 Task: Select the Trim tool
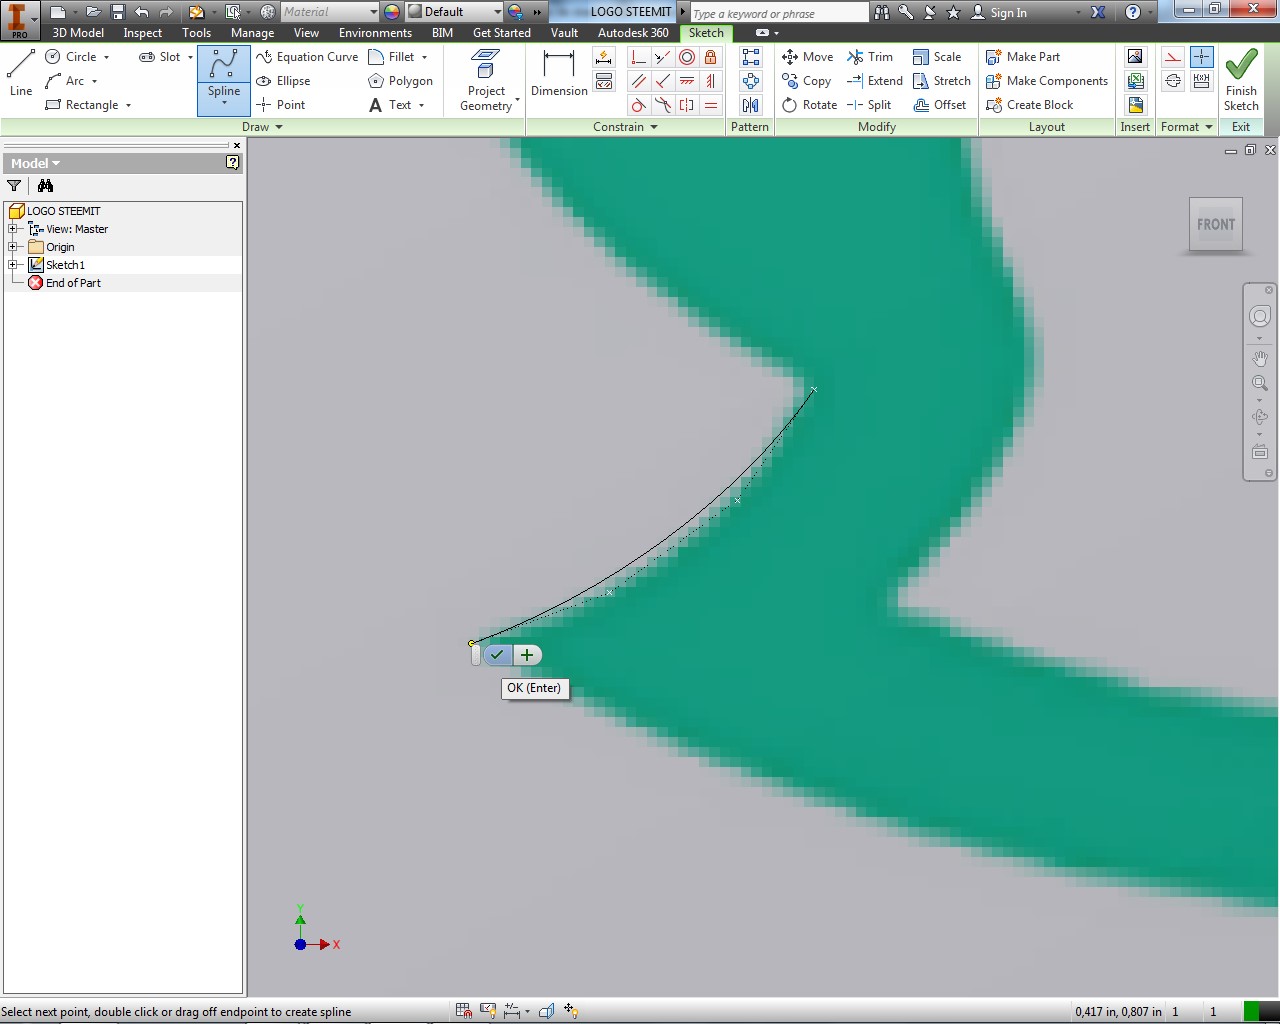(x=870, y=57)
